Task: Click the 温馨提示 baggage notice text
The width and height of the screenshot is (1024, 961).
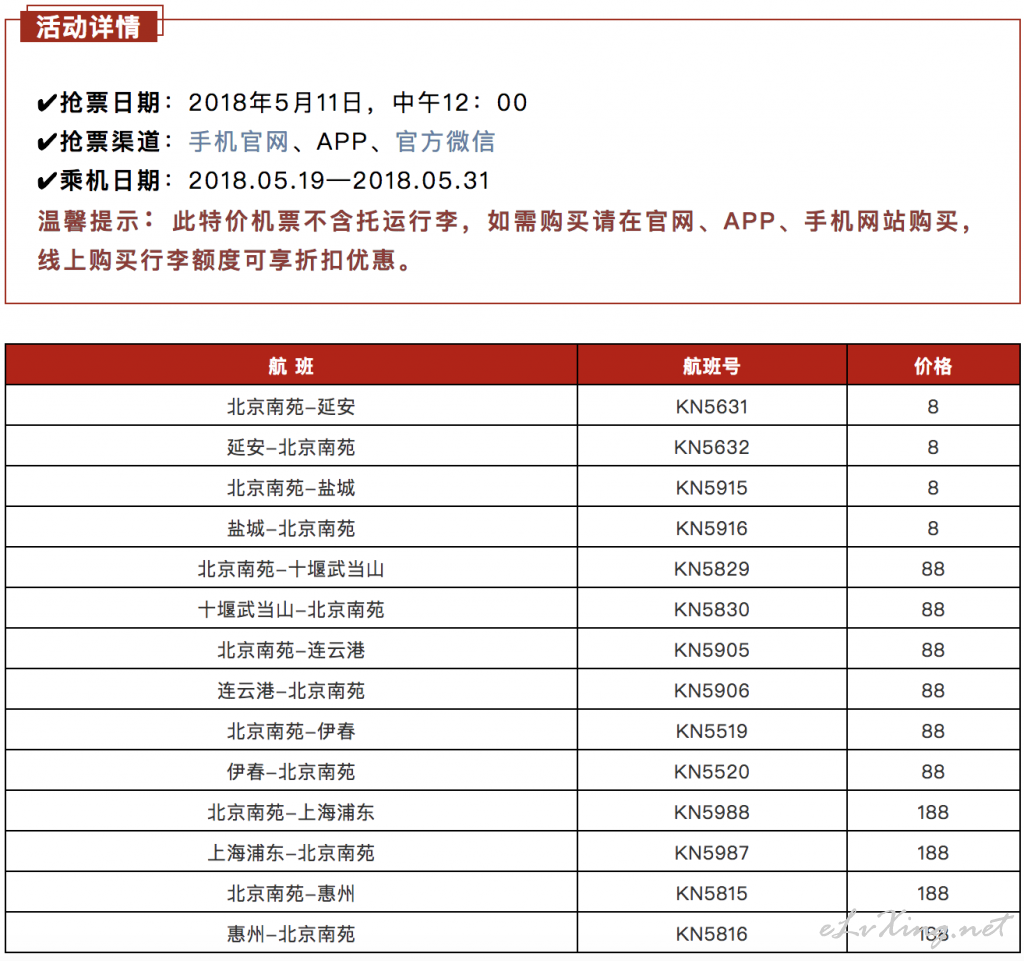Action: point(505,240)
